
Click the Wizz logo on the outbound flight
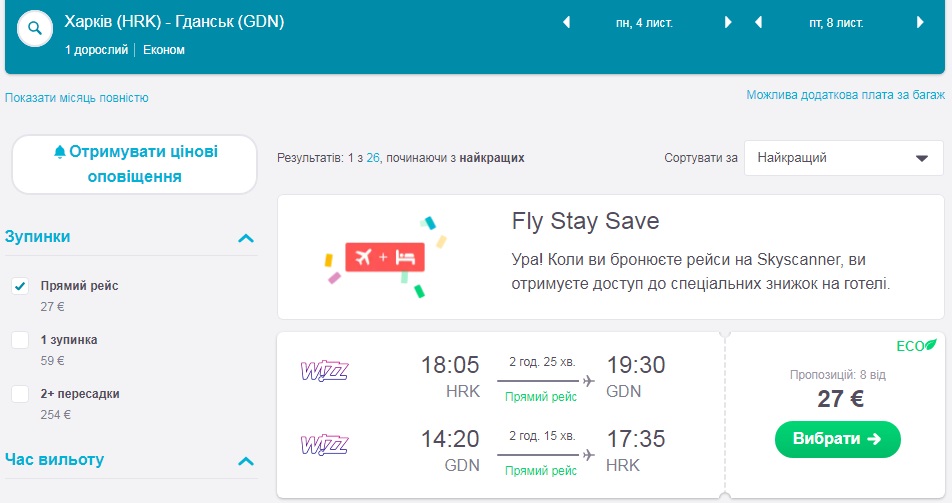[324, 372]
